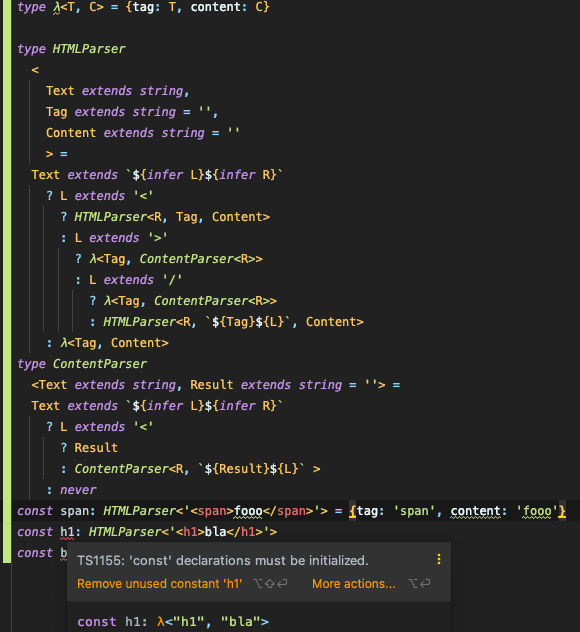Click the popup signature 'const h1: λ<"h1", "bla">'

click(x=173, y=622)
